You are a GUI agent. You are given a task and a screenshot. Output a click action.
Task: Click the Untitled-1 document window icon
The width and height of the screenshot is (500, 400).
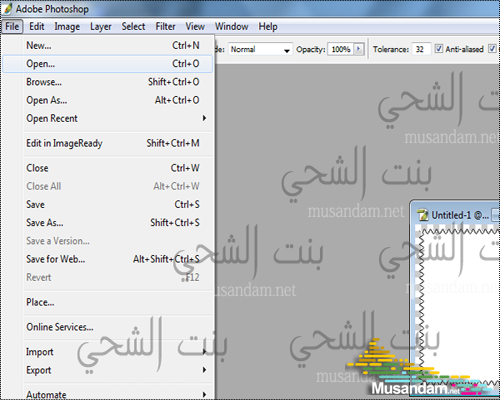[x=423, y=215]
